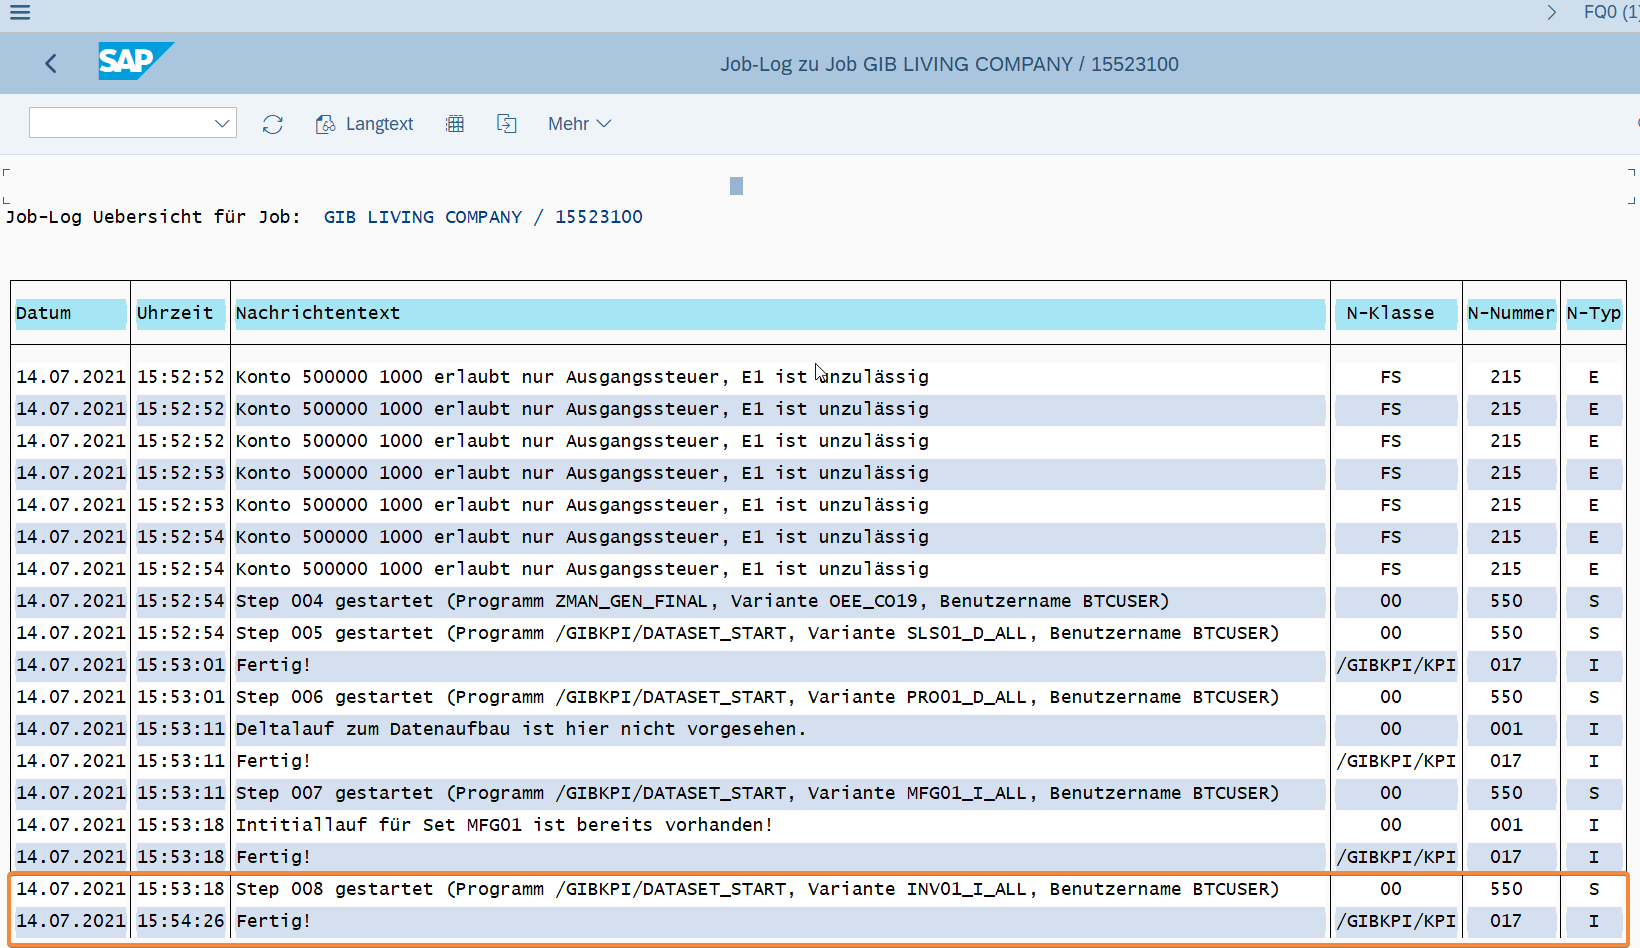1640x948 pixels.
Task: Select the Datum column header
Action: (44, 313)
